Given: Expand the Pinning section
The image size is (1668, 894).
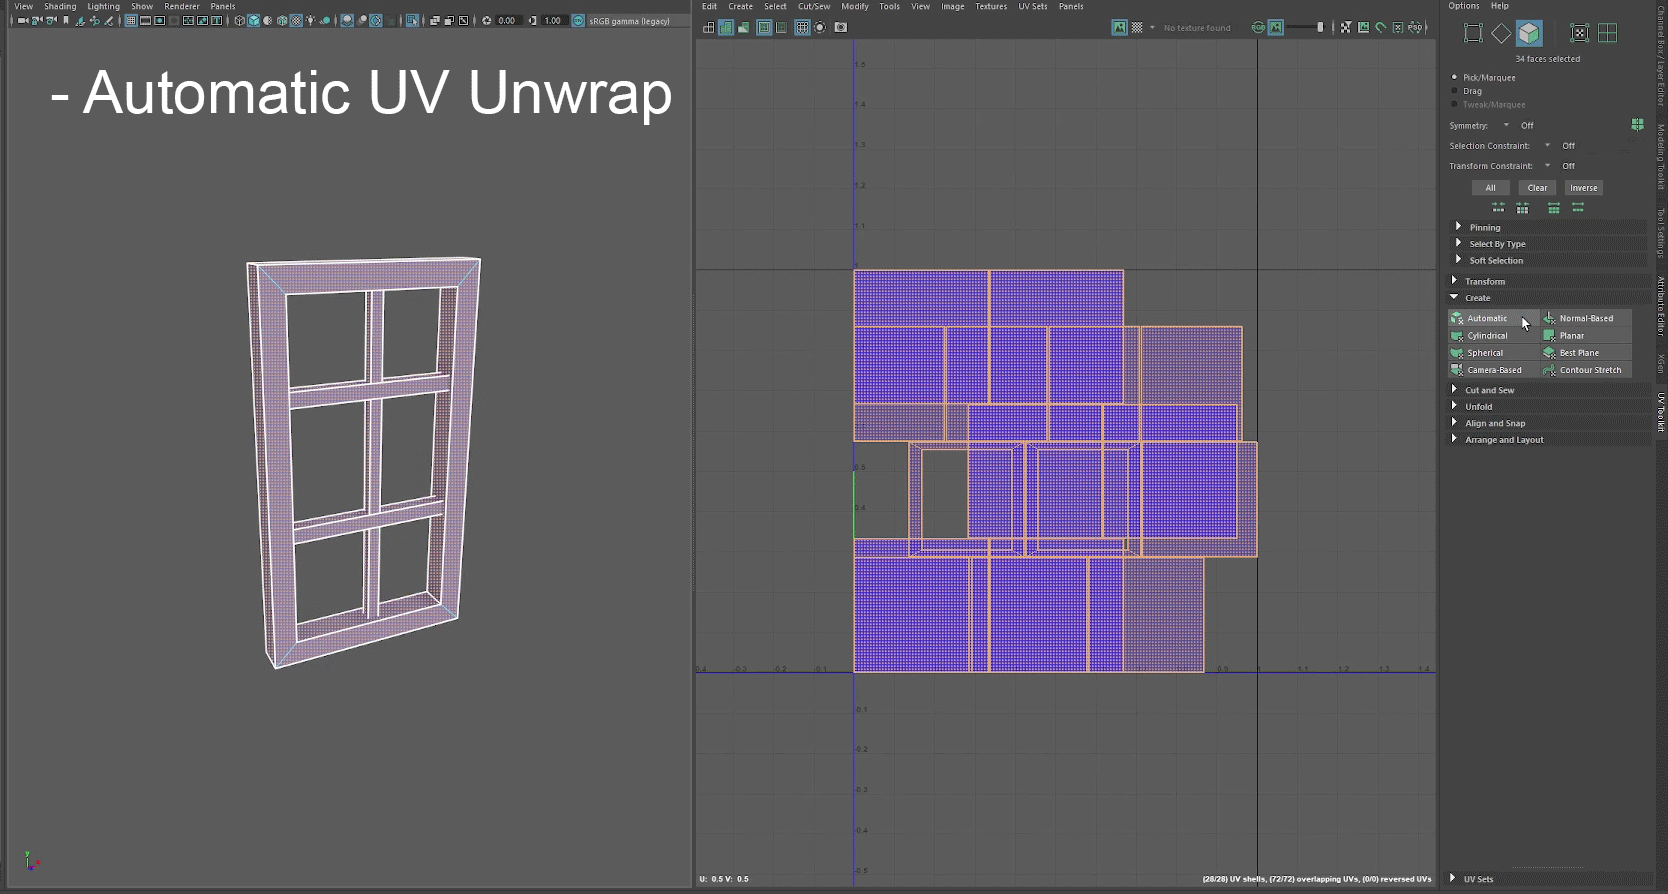Looking at the screenshot, I should [1548, 227].
